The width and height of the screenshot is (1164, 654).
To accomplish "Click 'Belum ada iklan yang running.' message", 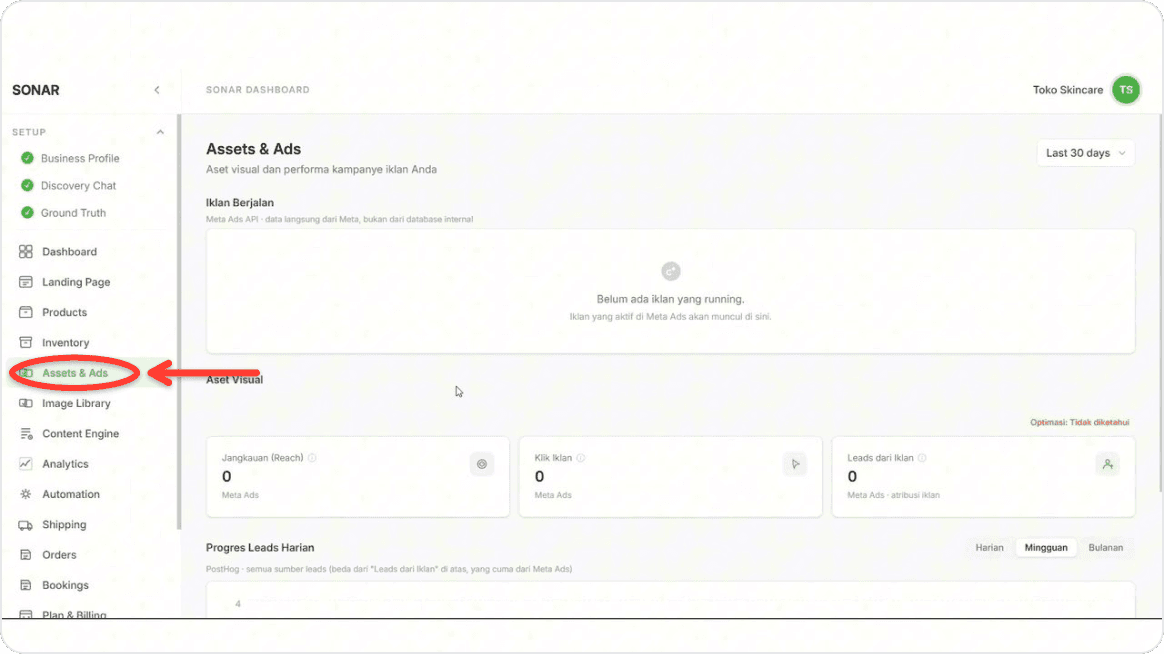I will [x=670, y=299].
